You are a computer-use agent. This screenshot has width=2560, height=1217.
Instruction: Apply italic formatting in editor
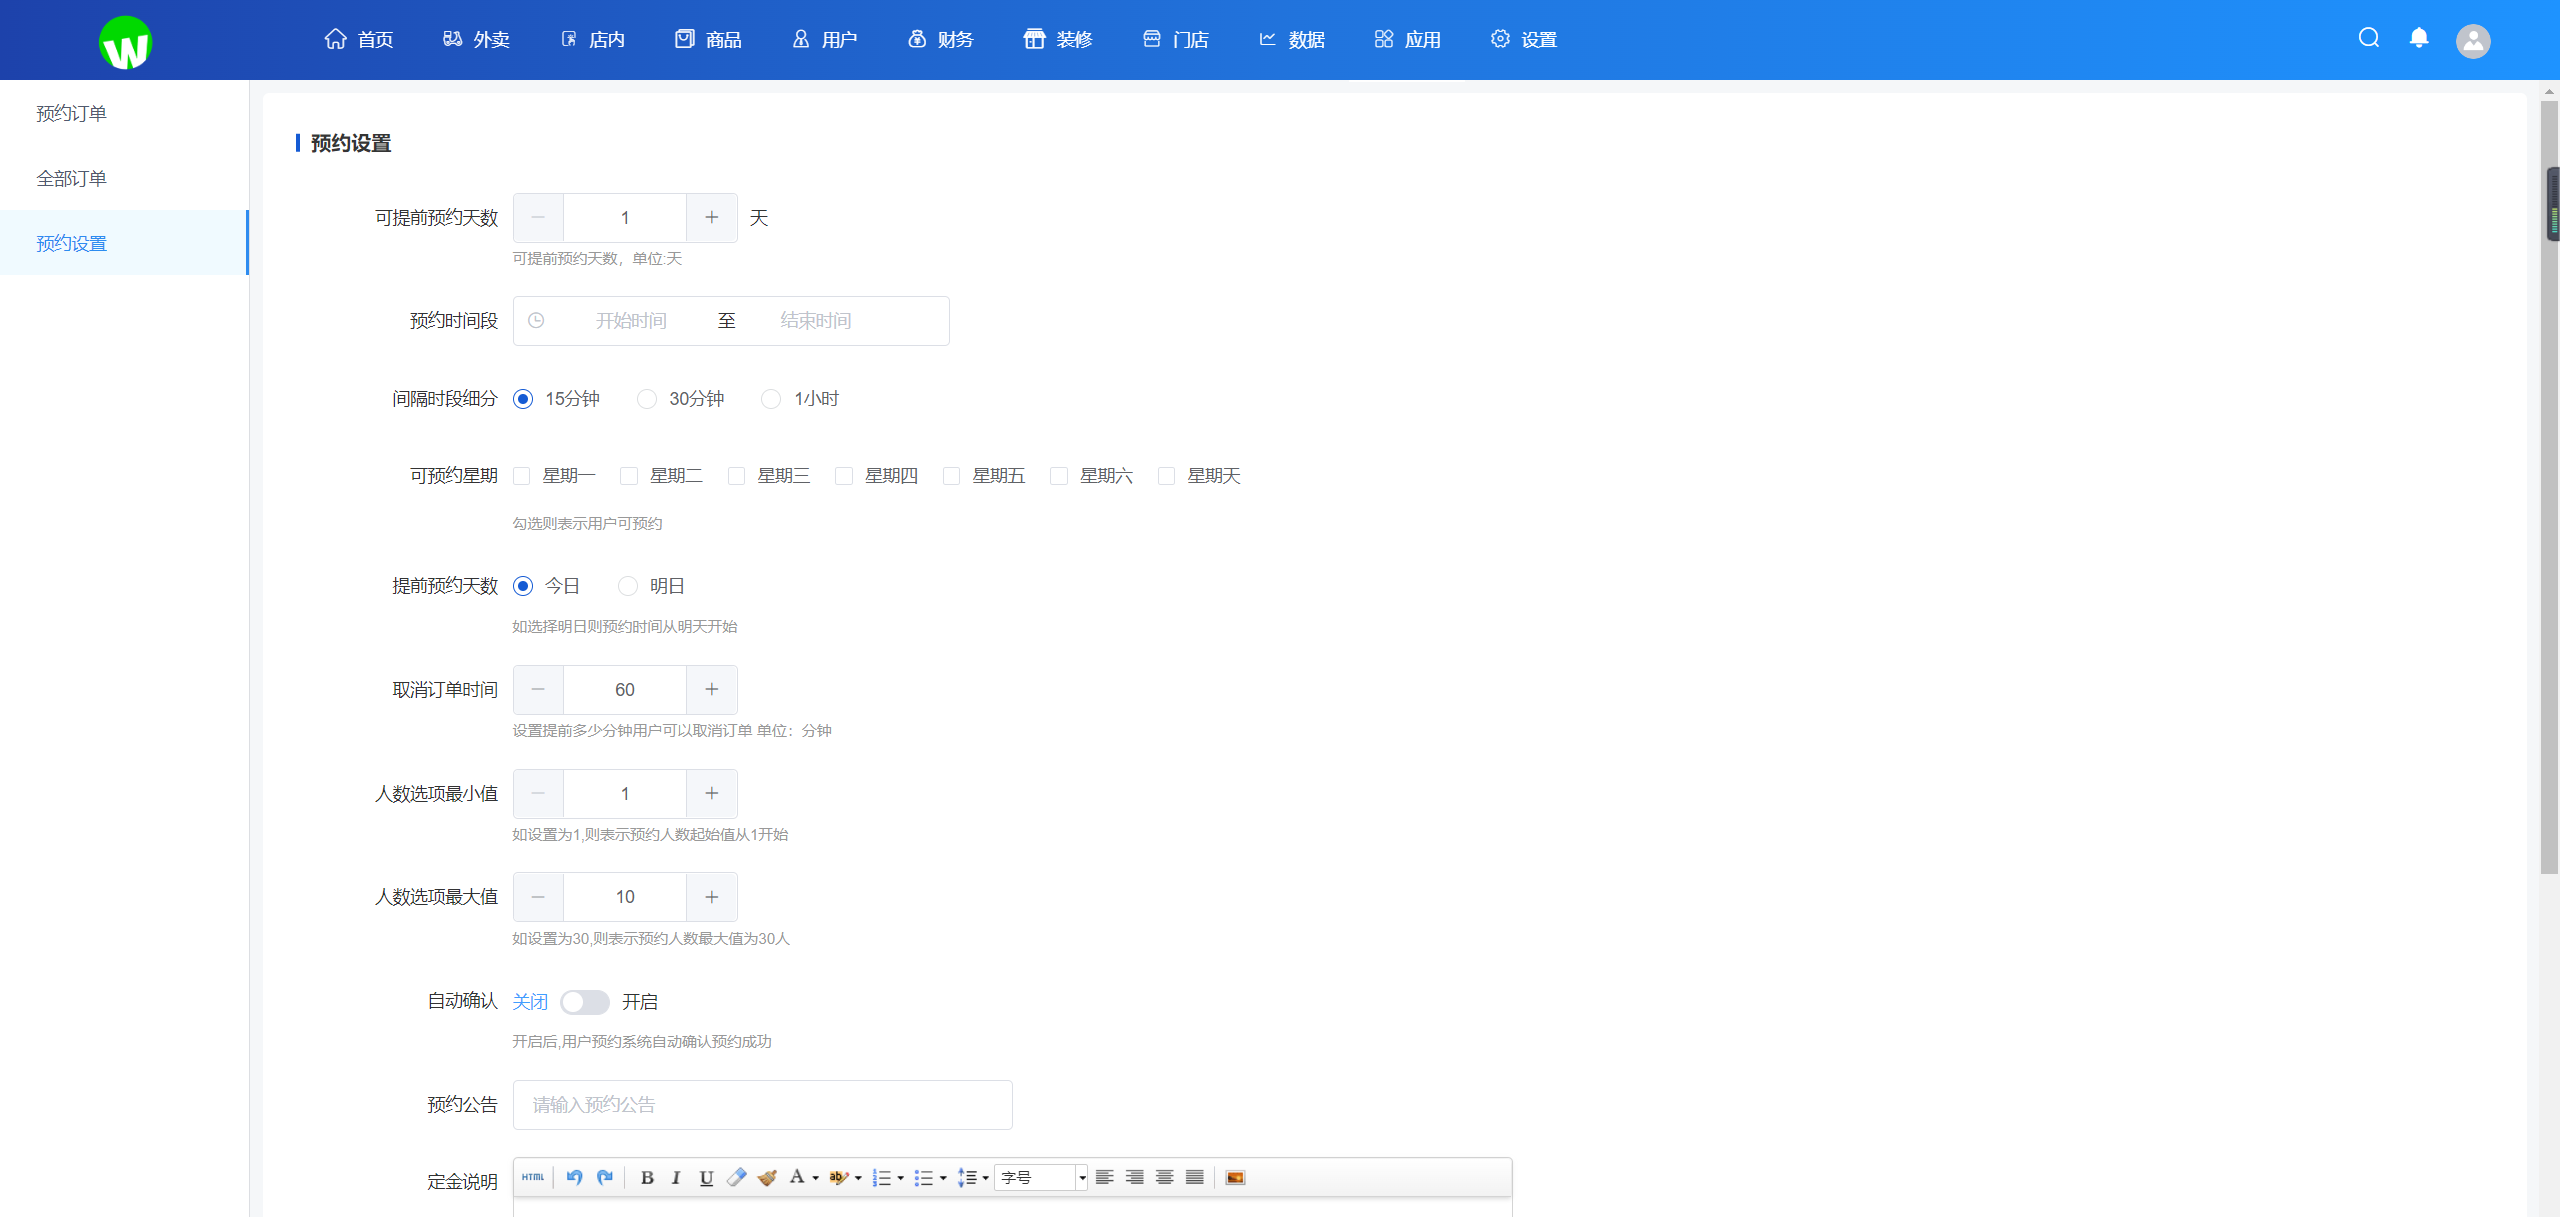(676, 1177)
